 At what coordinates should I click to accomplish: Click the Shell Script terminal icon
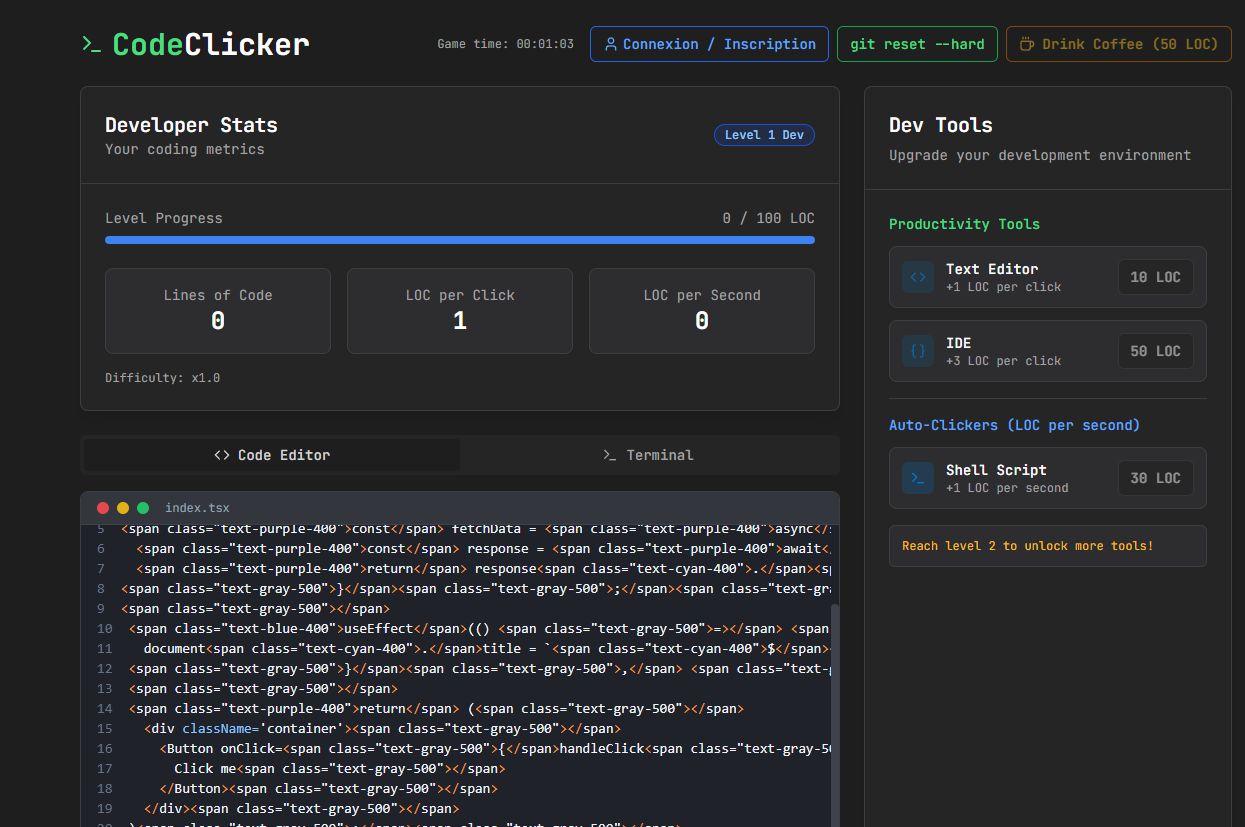pyautogui.click(x=917, y=478)
